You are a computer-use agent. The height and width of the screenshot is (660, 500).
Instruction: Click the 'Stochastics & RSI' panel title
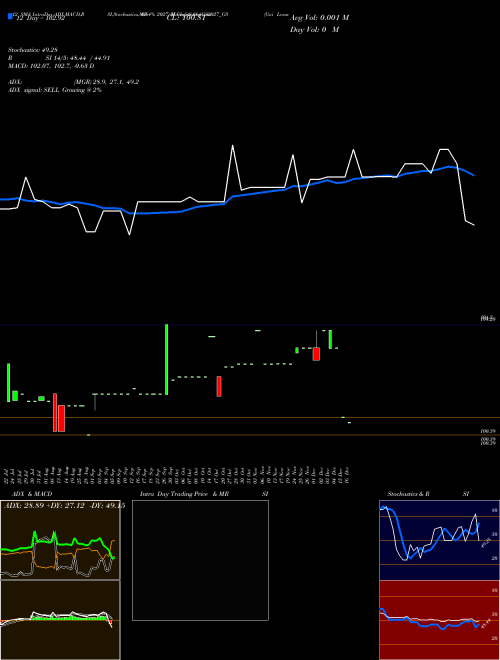point(428,494)
